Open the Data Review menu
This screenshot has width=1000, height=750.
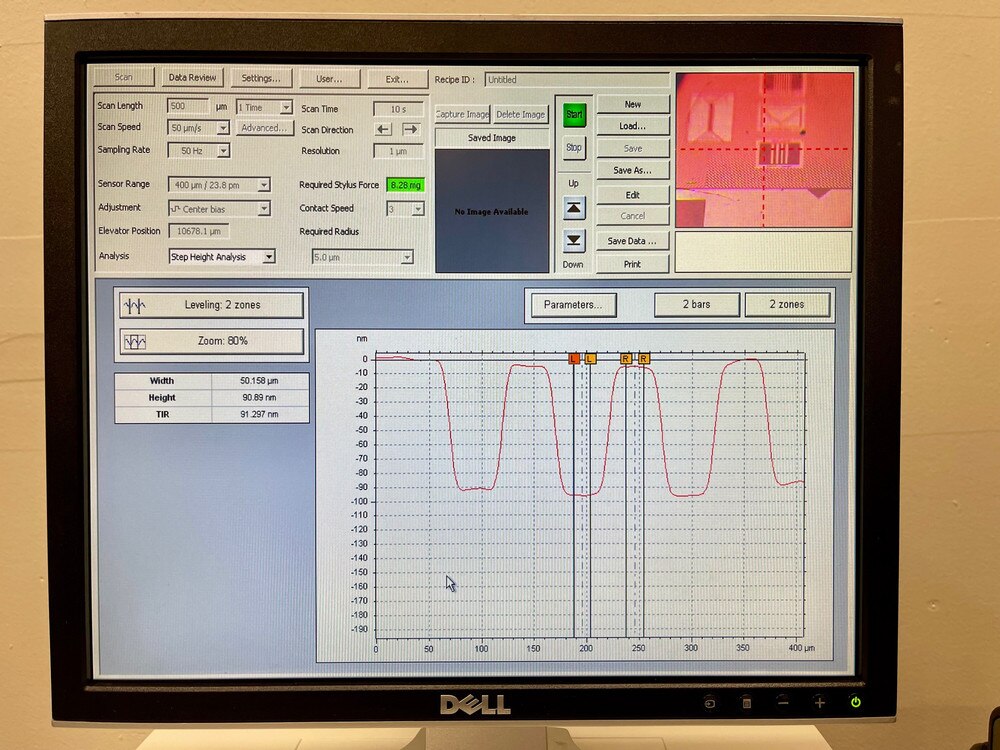coord(192,78)
